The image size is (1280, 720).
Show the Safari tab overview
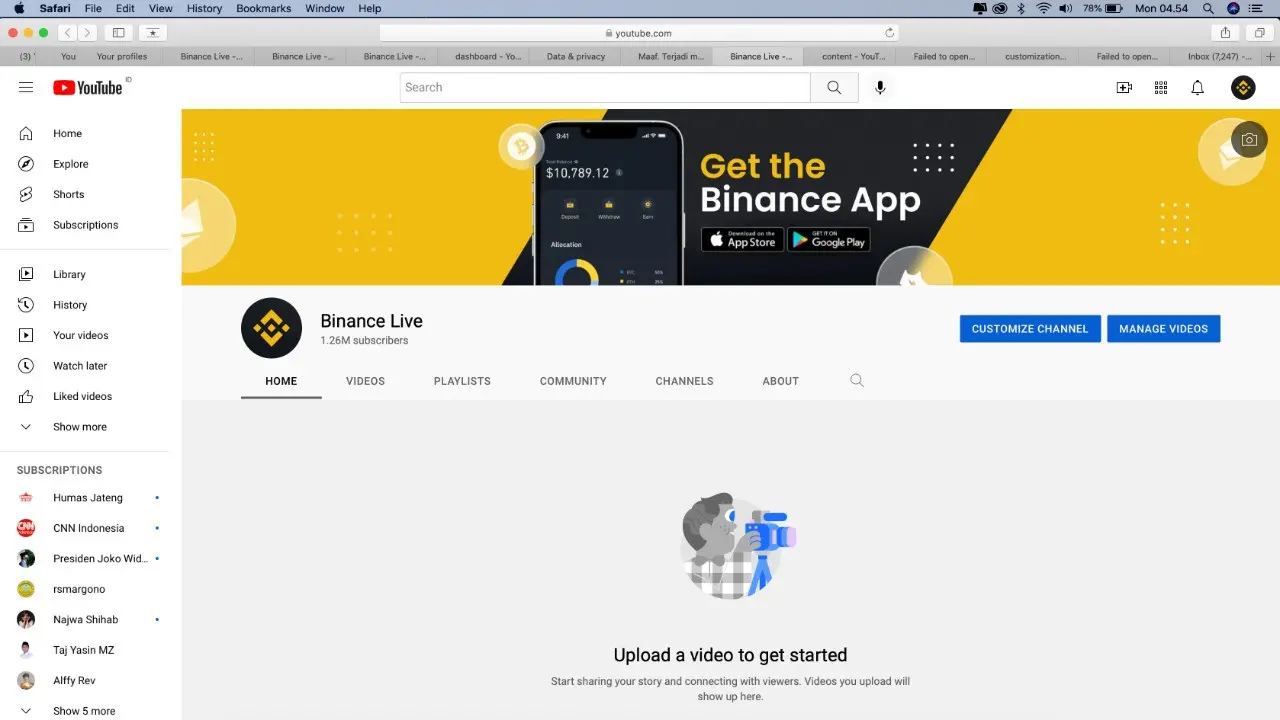point(1260,33)
